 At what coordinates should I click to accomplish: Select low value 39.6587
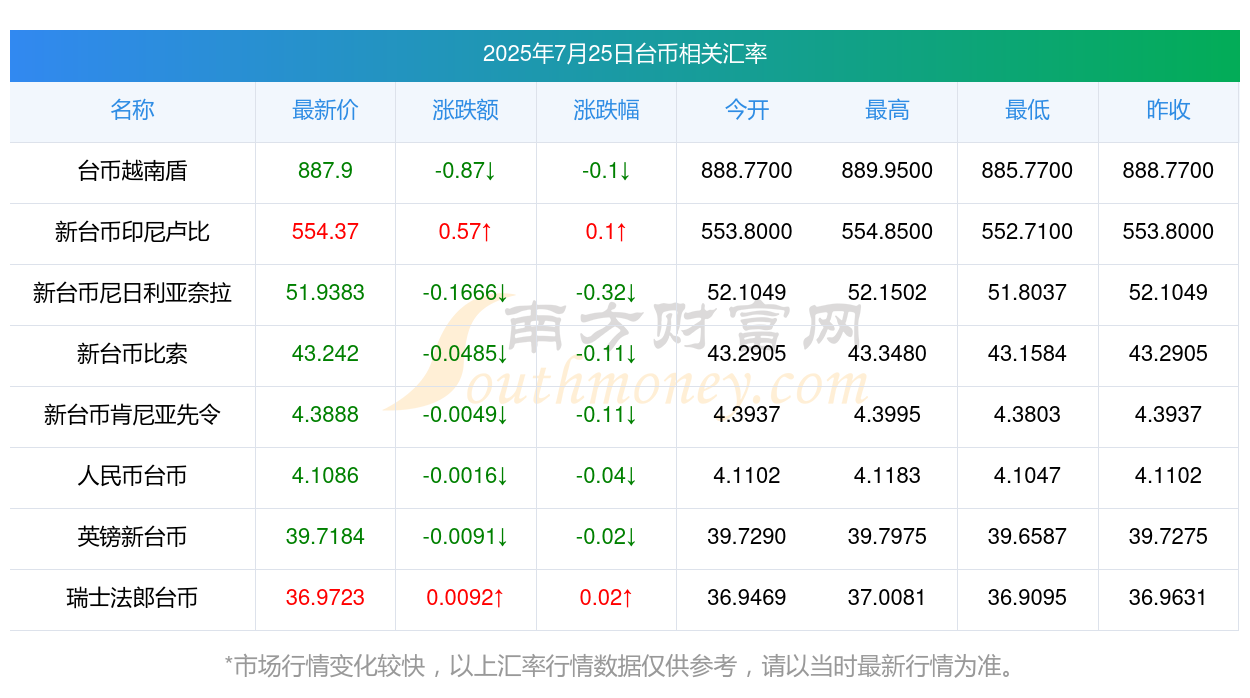[x=1027, y=537]
